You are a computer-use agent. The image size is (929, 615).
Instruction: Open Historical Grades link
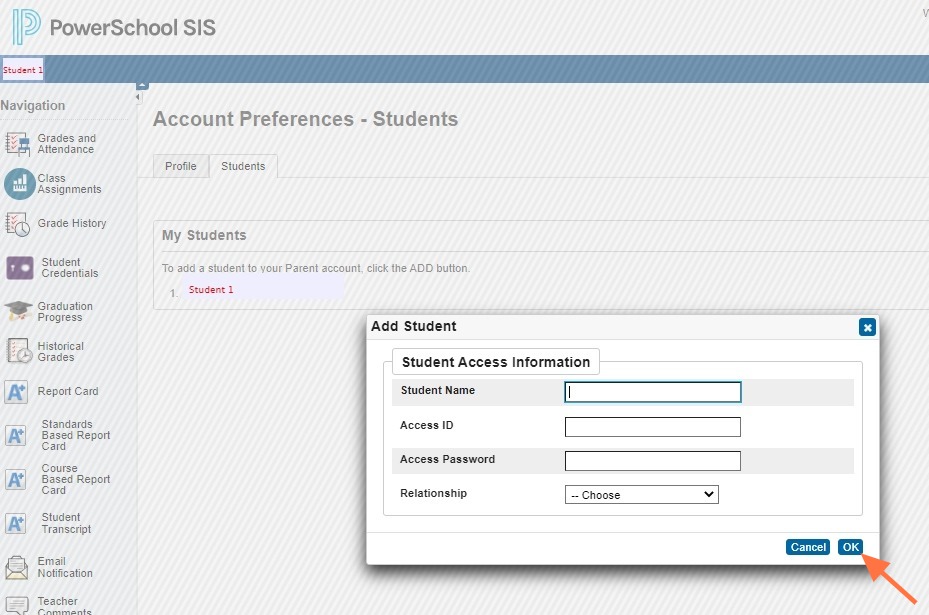pyautogui.click(x=60, y=351)
